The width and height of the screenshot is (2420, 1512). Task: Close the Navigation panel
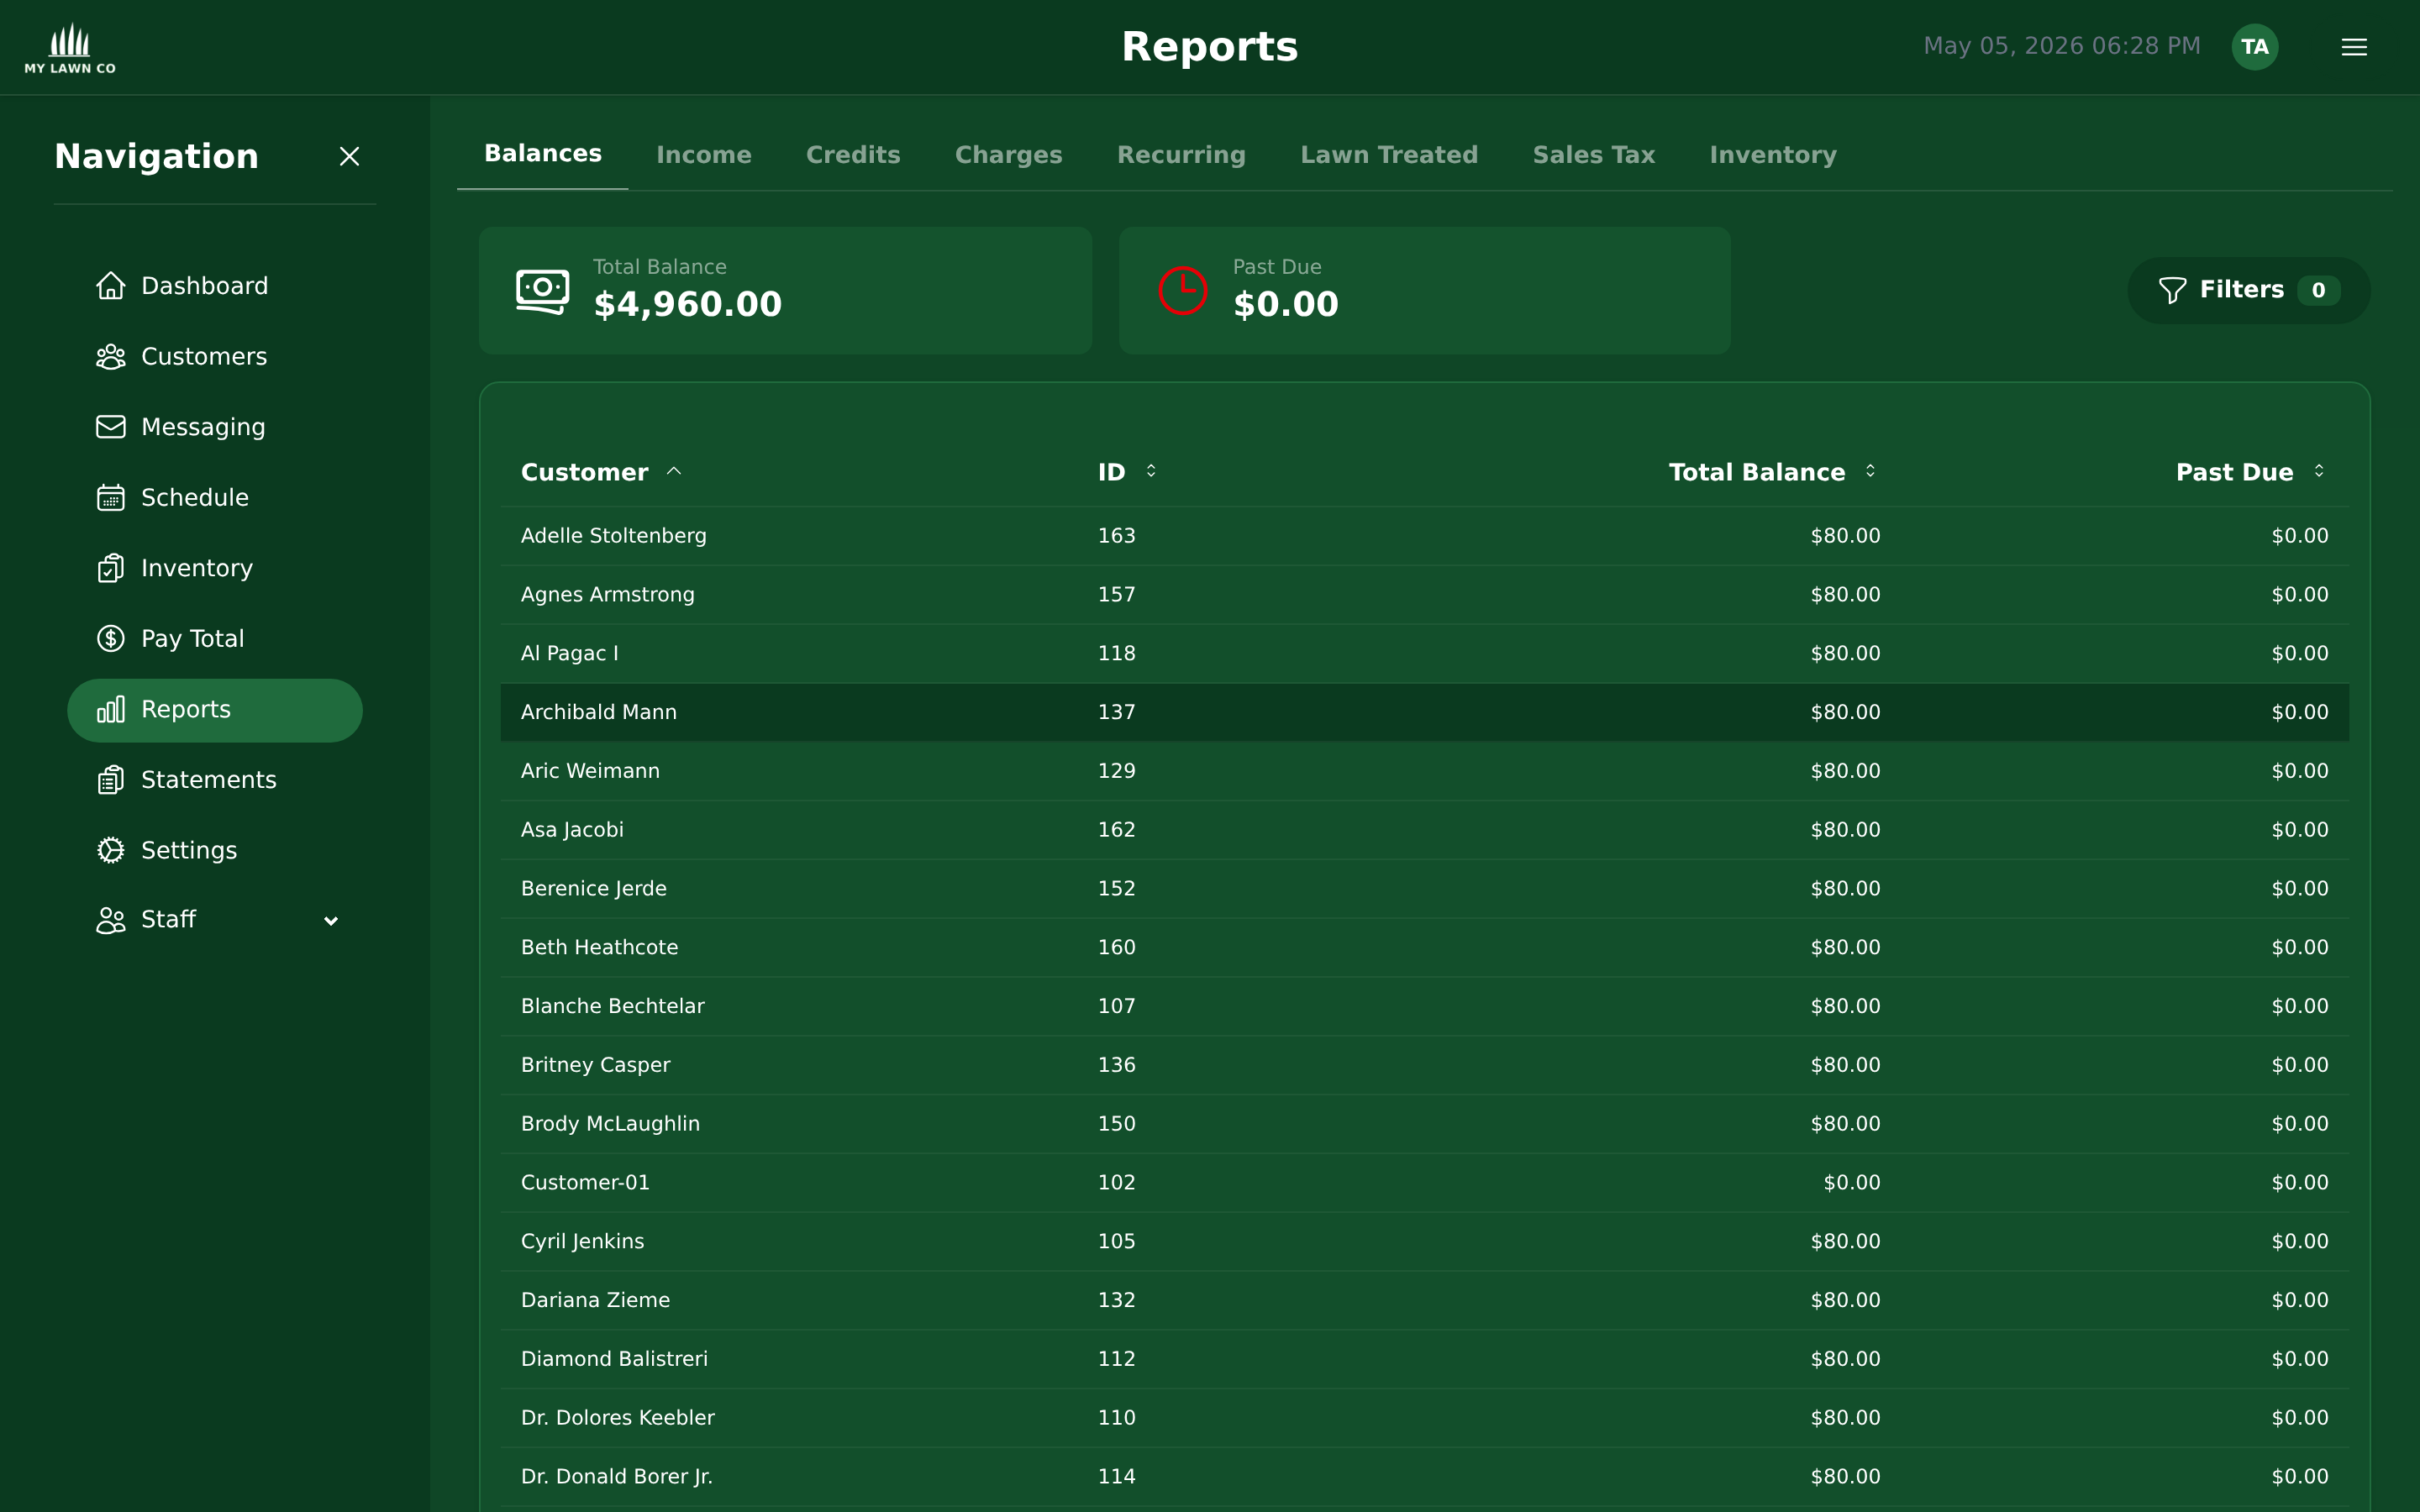click(349, 156)
